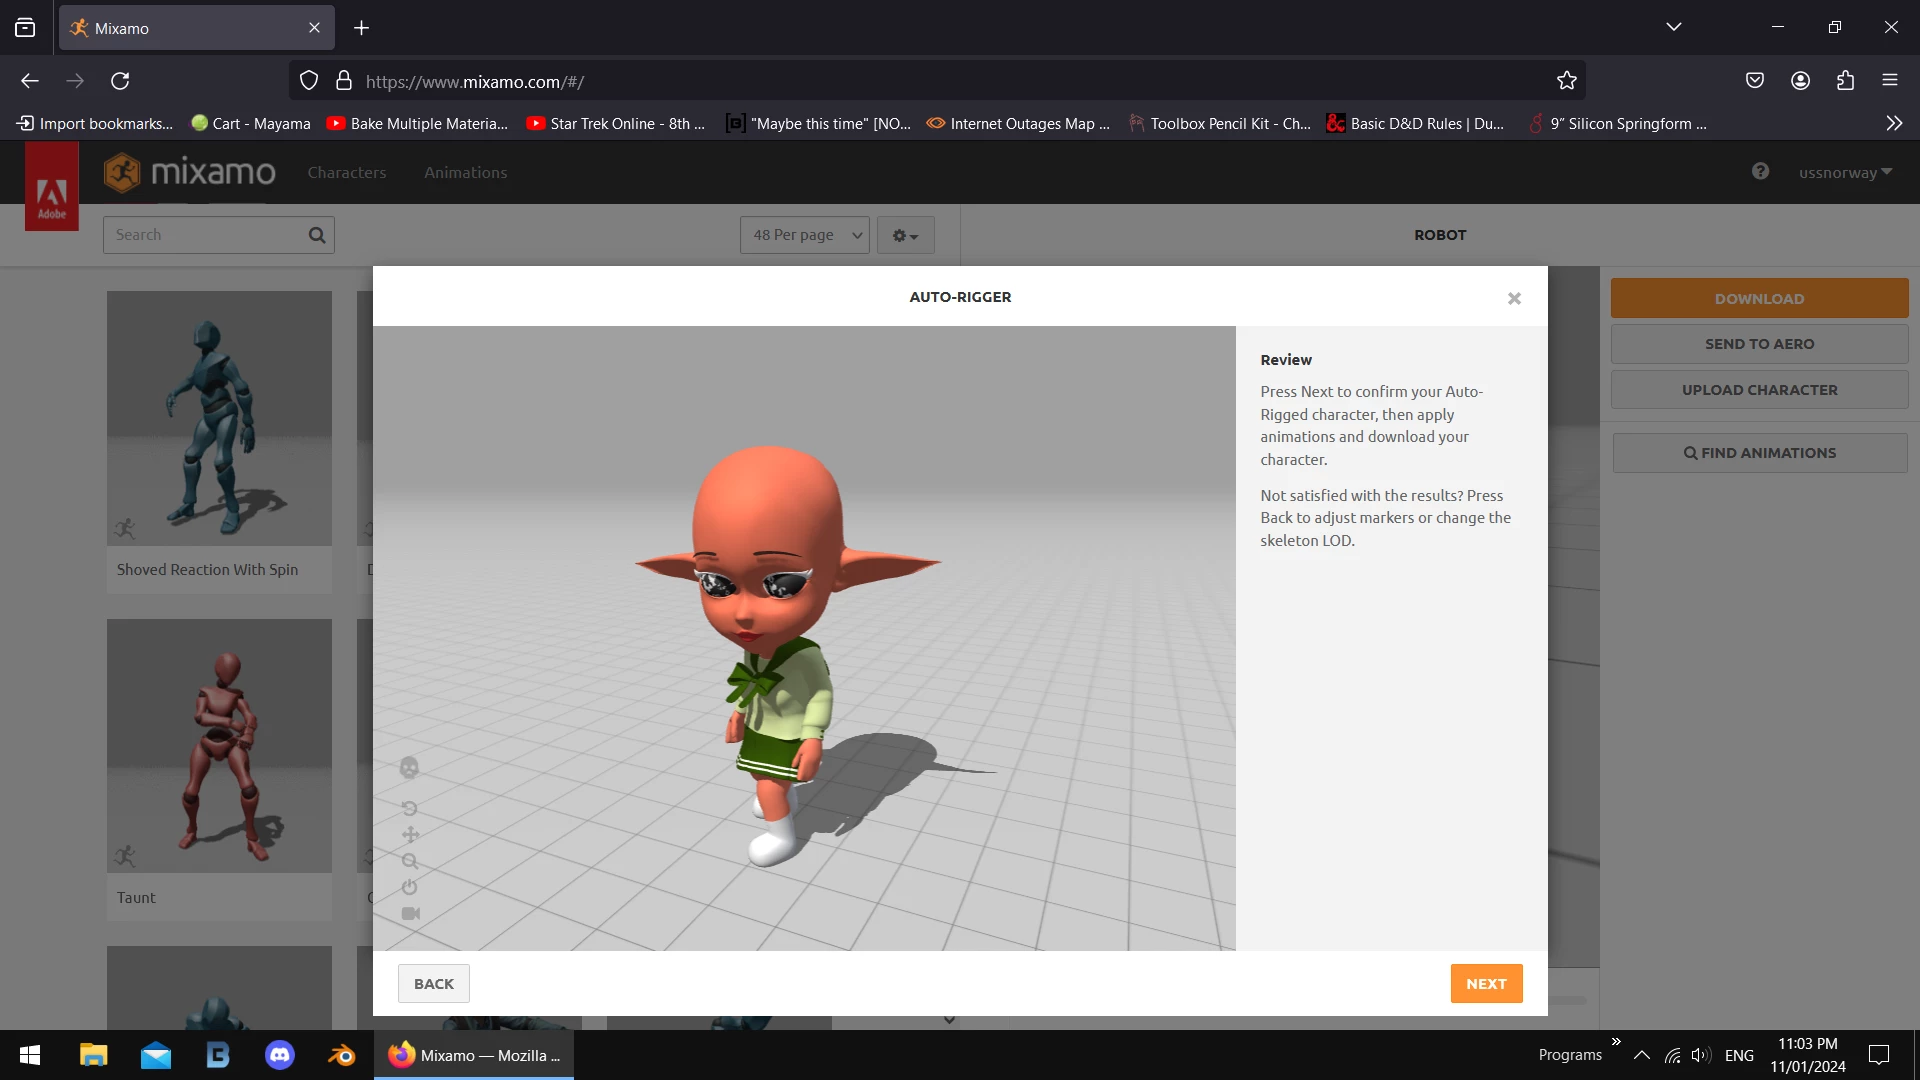The image size is (1920, 1080).
Task: Open the ussnorway account menu
Action: click(x=1845, y=172)
